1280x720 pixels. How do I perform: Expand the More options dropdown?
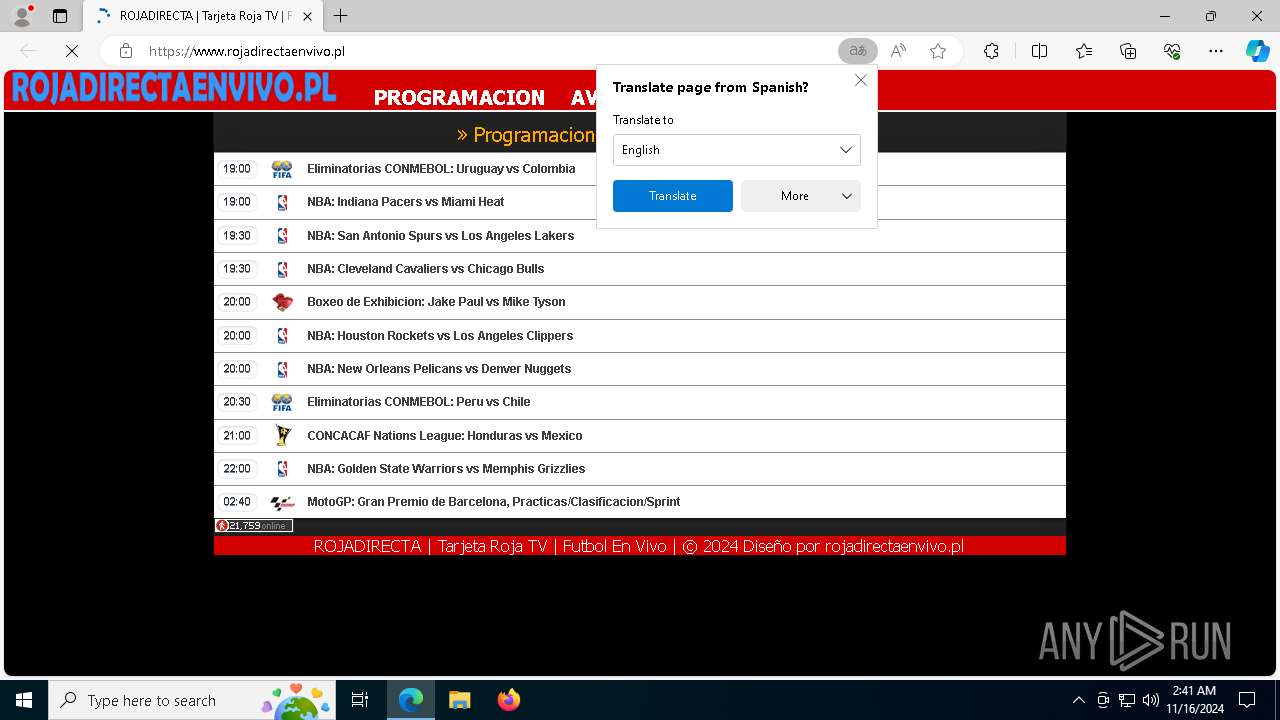click(801, 196)
